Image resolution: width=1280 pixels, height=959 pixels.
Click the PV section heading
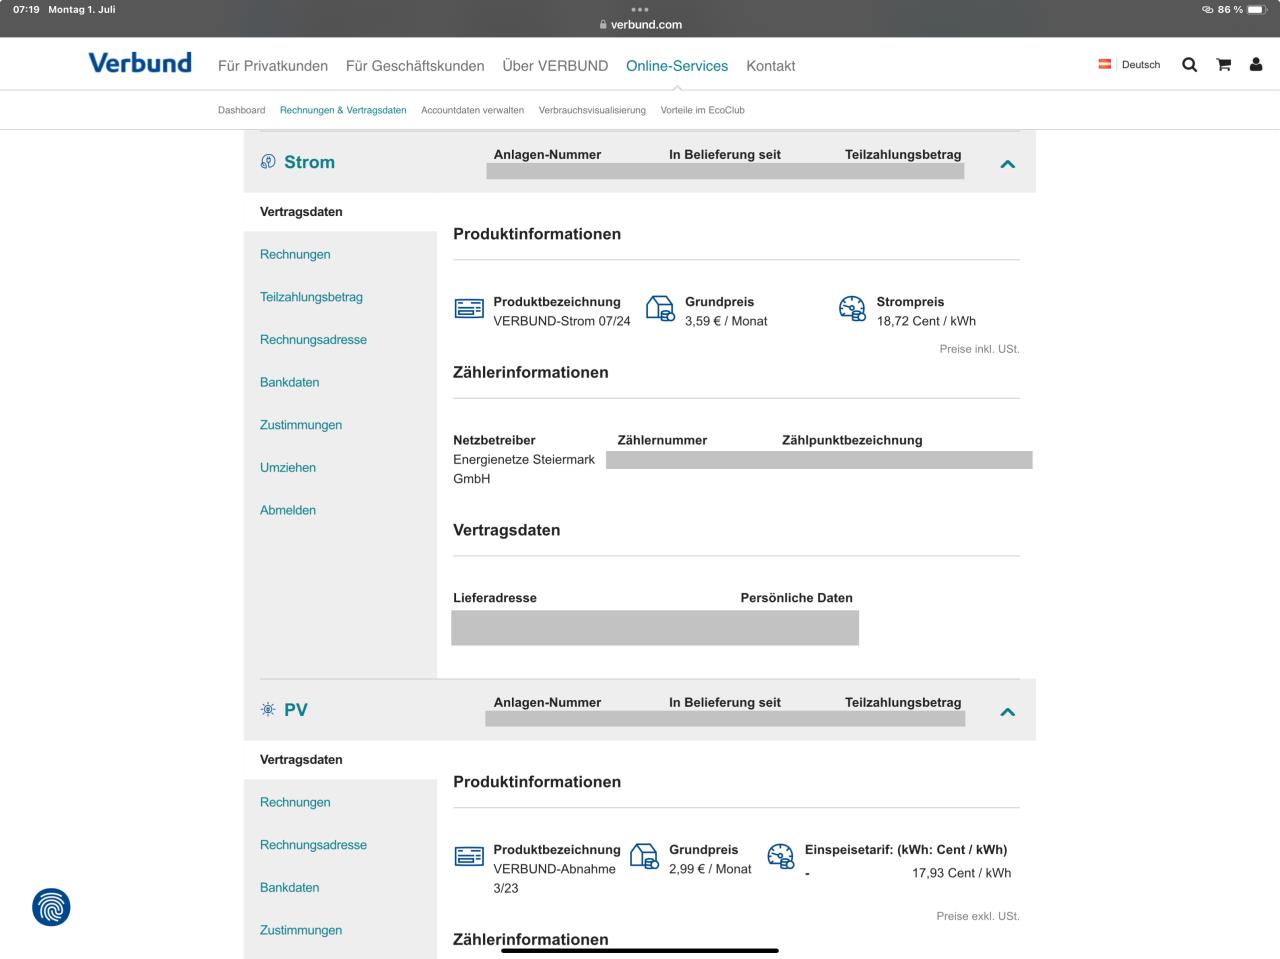[296, 710]
